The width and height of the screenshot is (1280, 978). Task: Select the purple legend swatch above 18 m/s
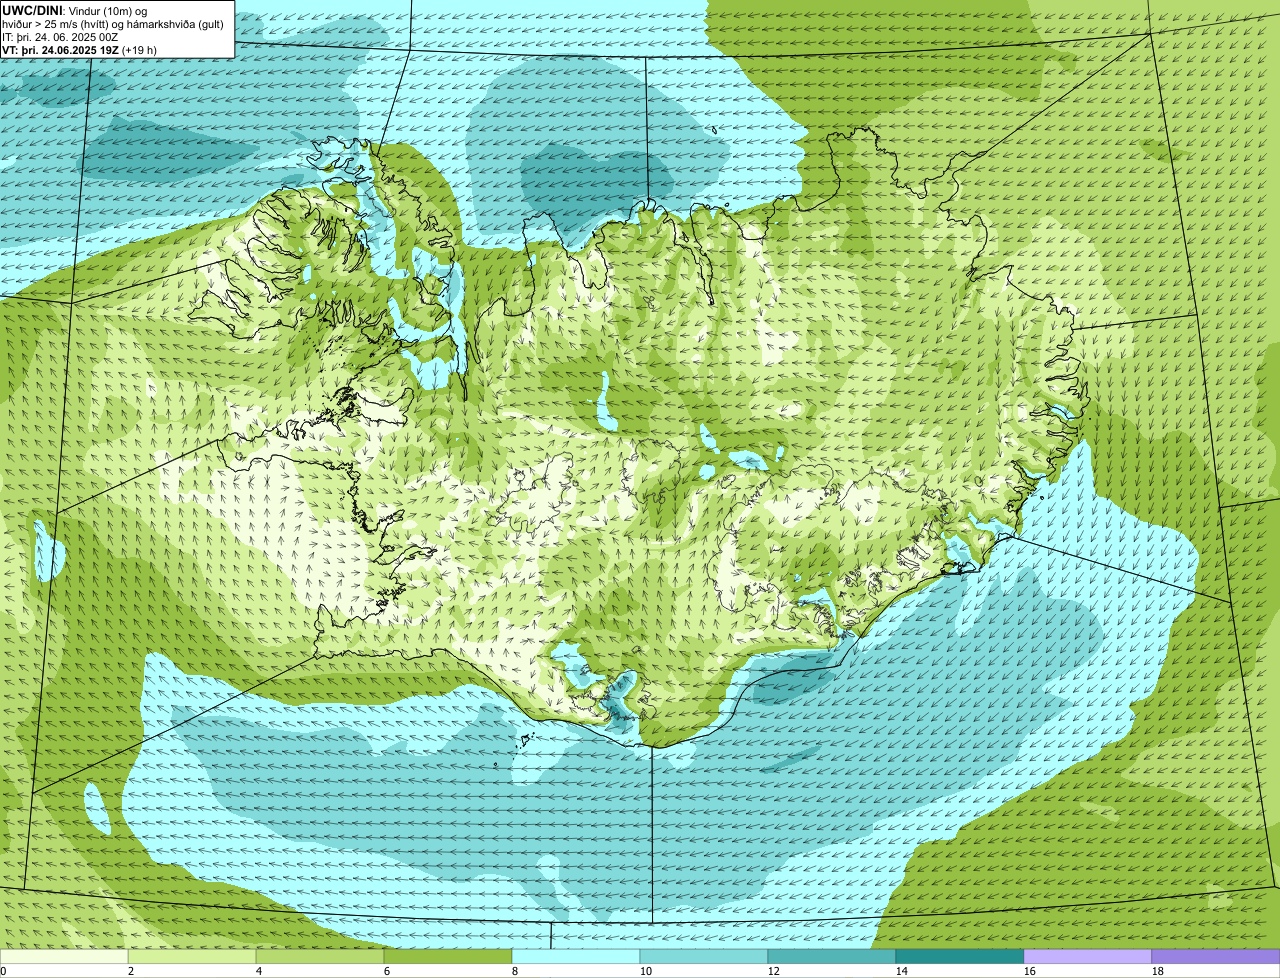(1216, 957)
